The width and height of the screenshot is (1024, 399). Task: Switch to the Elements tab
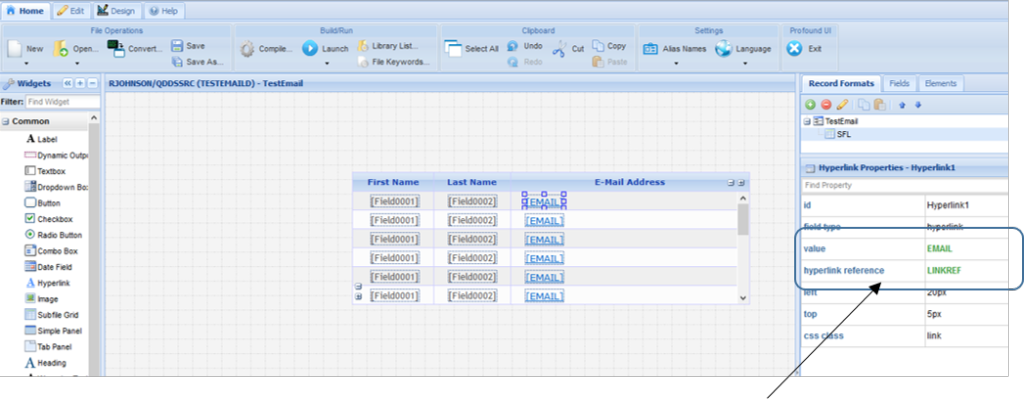(x=940, y=84)
